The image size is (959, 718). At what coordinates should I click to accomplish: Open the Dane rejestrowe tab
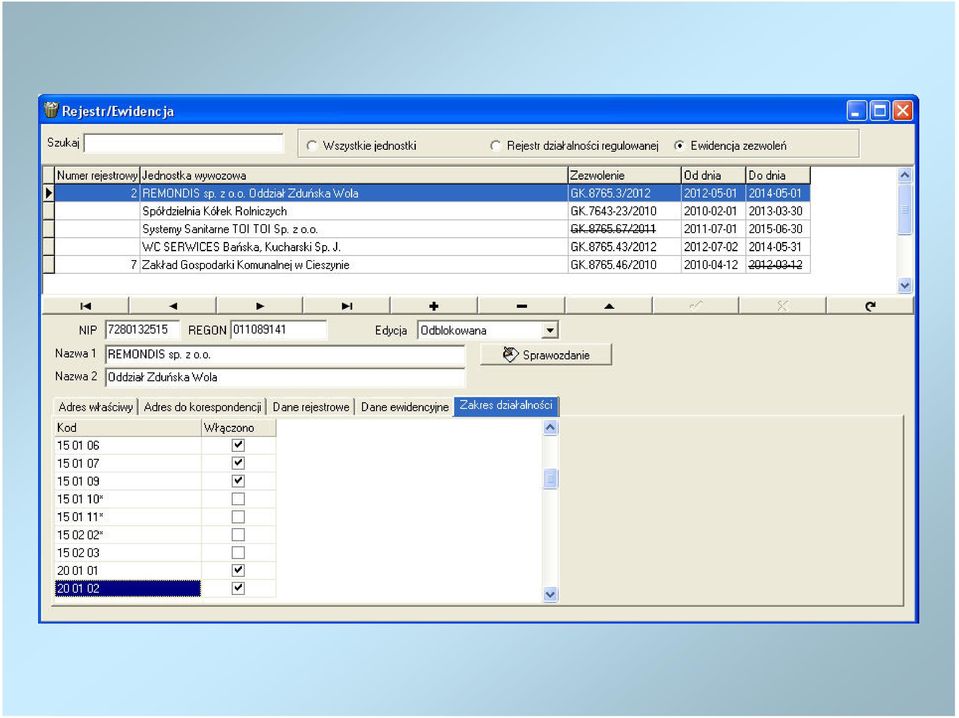tap(311, 407)
